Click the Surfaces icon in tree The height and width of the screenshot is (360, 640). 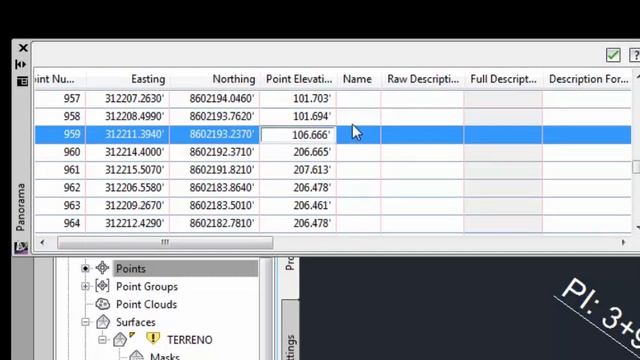(x=103, y=322)
